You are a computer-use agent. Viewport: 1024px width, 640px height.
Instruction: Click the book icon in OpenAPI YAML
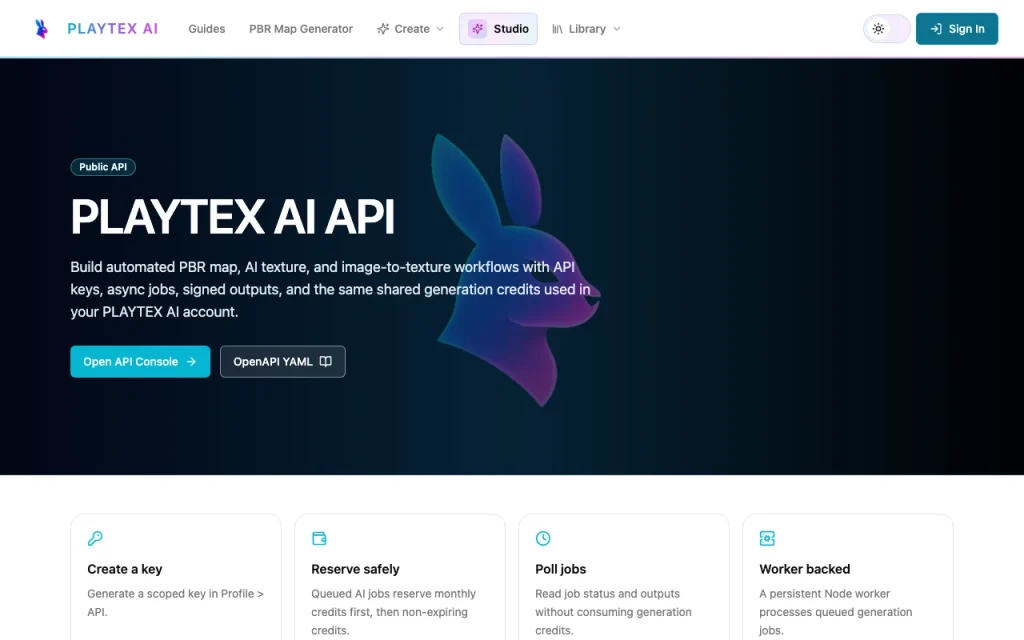pos(326,361)
